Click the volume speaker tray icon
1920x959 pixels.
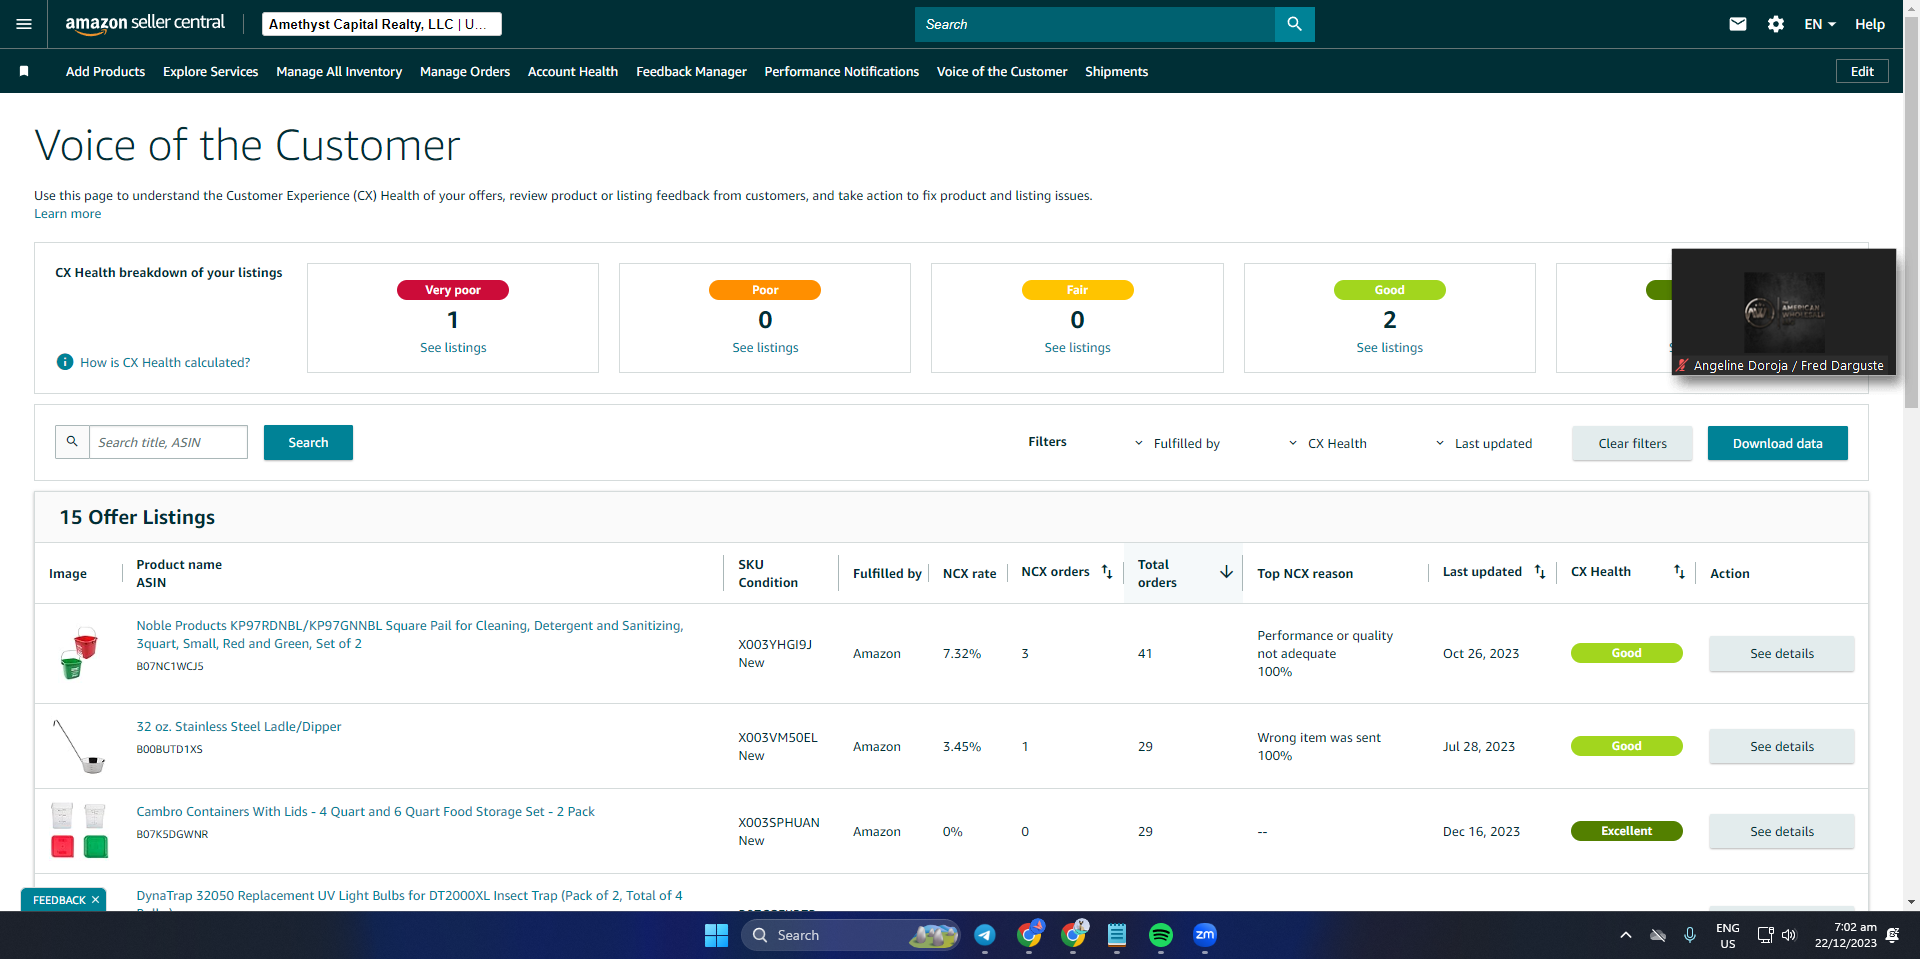(1789, 935)
